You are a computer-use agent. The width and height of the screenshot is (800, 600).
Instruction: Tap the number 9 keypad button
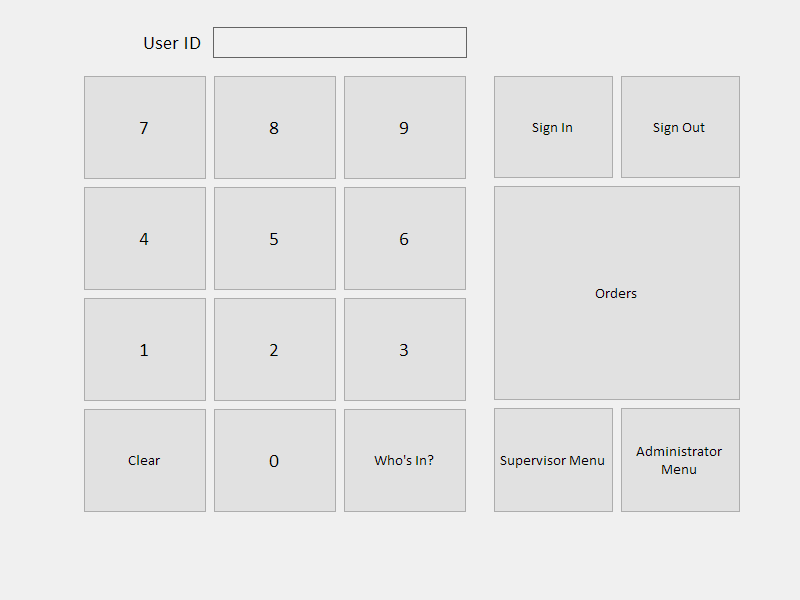click(404, 128)
